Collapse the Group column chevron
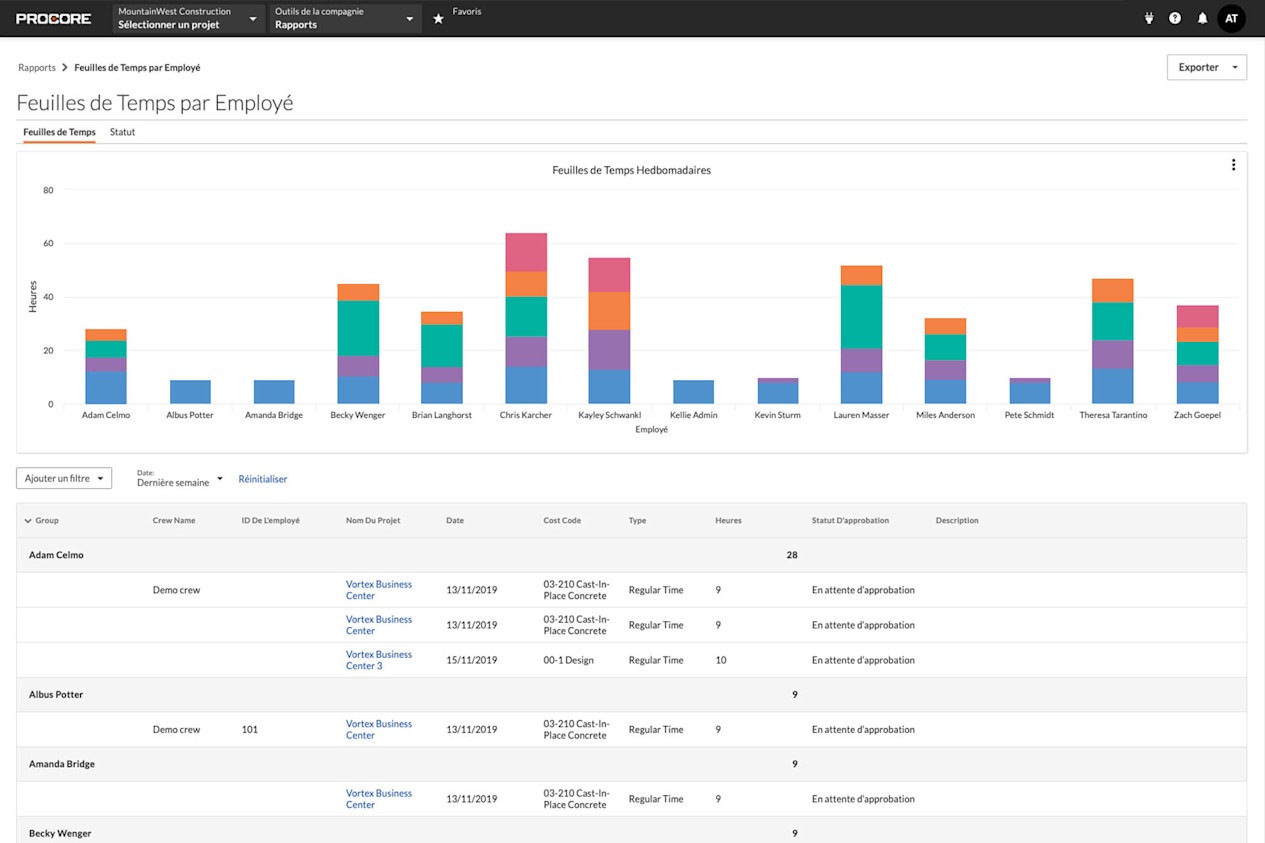 click(x=28, y=521)
